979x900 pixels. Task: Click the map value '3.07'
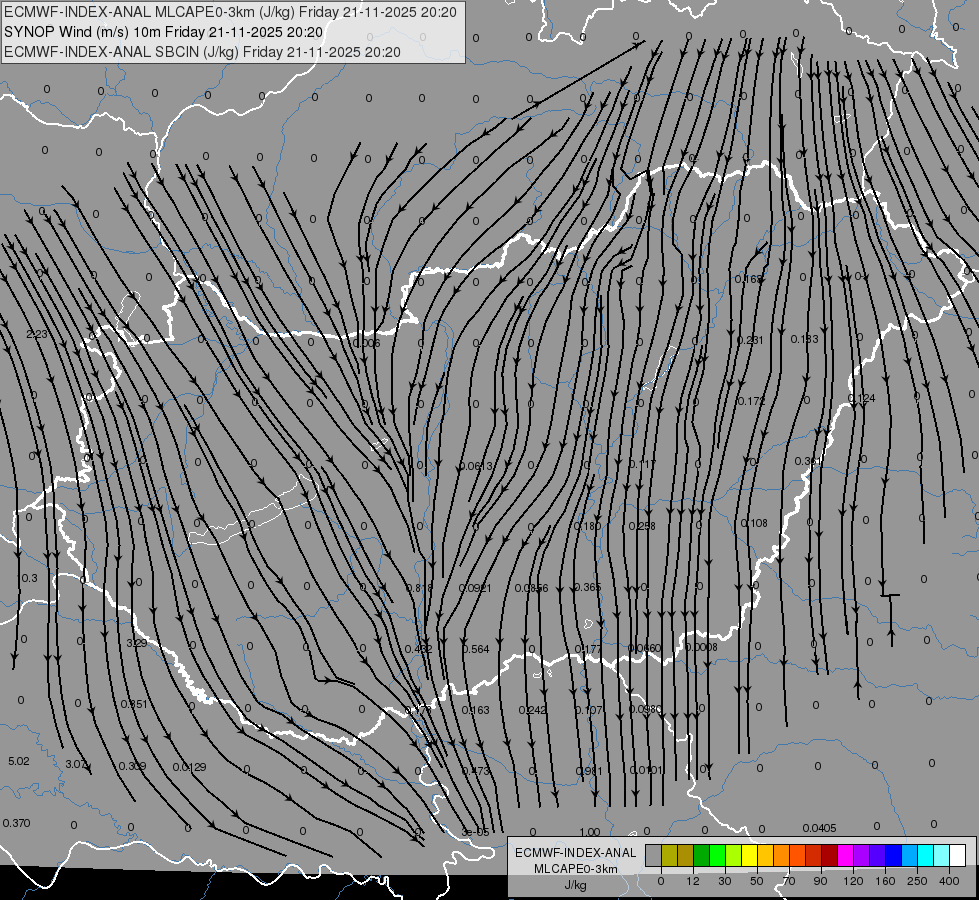coord(76,764)
